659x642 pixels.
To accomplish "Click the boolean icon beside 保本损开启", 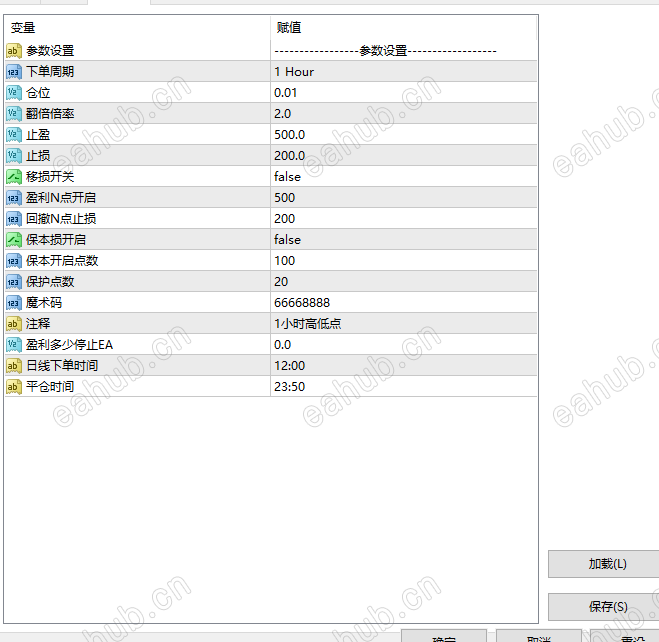I will click(13, 240).
